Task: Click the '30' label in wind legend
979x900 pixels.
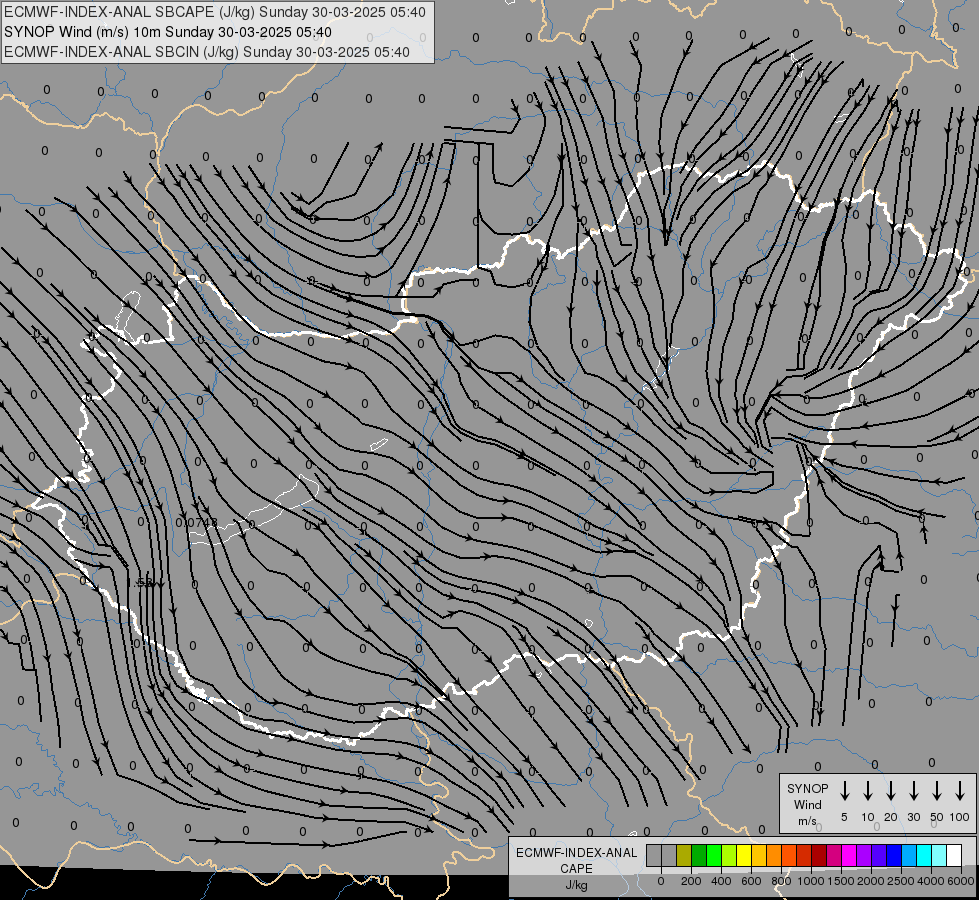Action: pos(913,817)
